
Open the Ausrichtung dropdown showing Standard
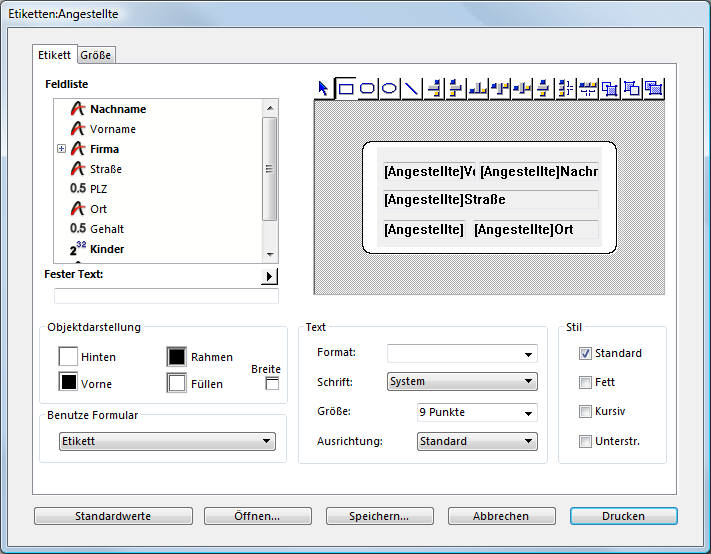477,441
